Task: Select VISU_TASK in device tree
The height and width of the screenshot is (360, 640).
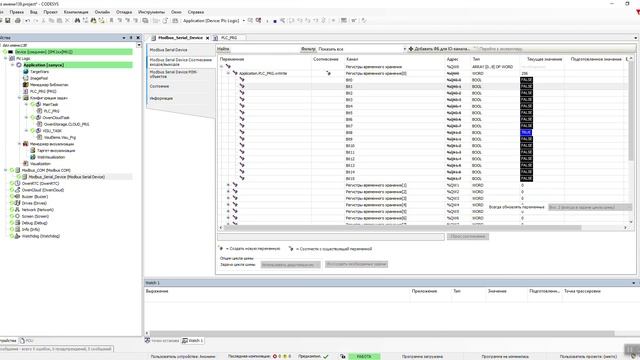Action: (x=52, y=131)
